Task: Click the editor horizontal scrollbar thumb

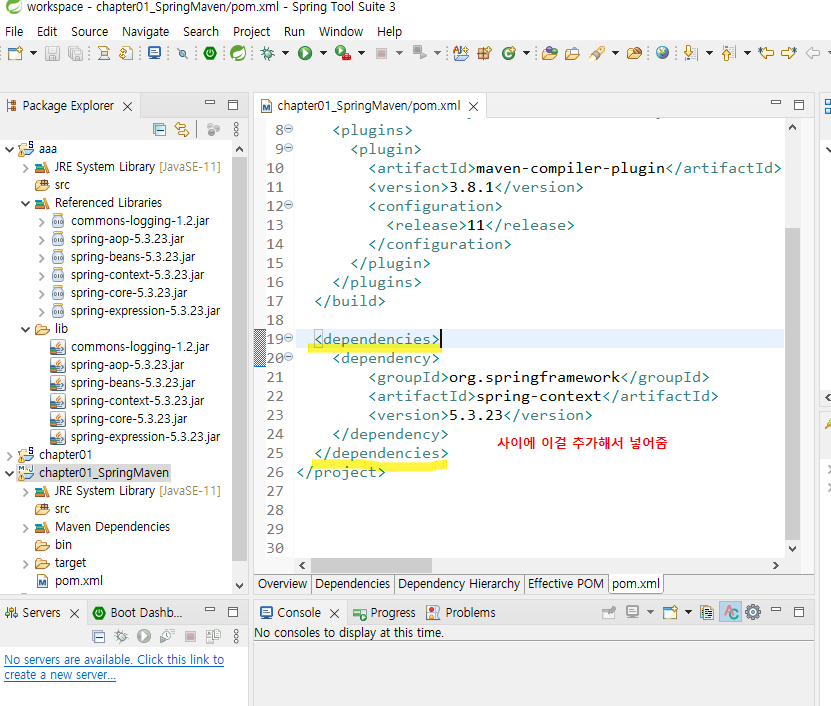Action: coord(372,566)
